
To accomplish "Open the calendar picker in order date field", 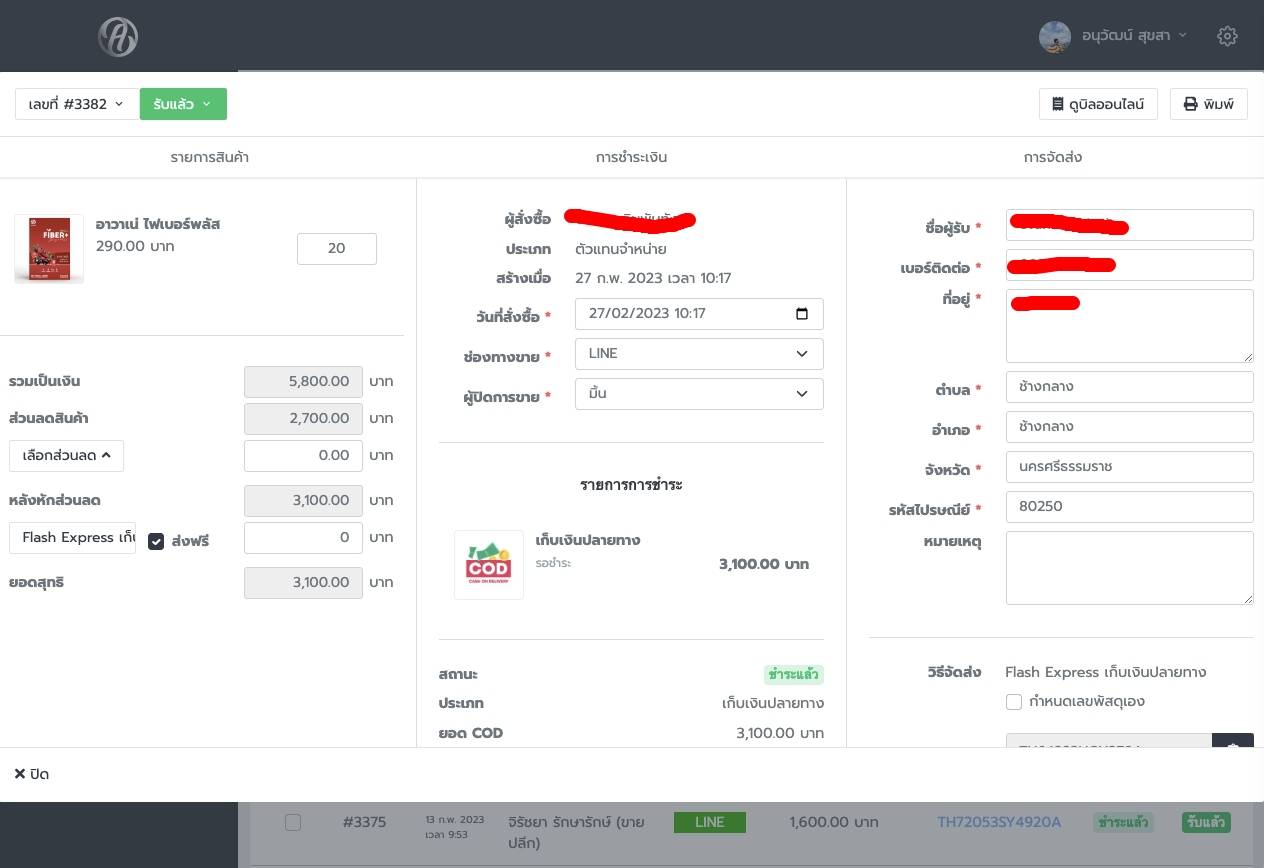I will [x=801, y=314].
